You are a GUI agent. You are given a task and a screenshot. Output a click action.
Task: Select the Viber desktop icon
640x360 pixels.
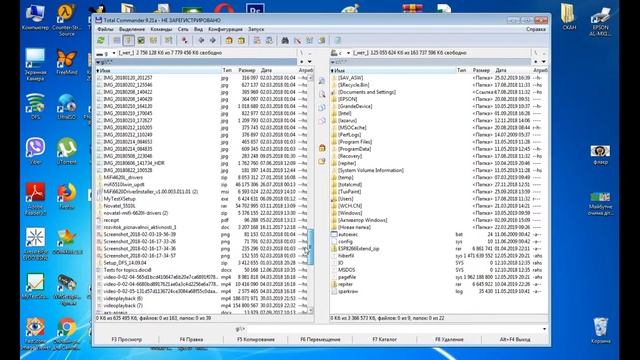coord(36,151)
